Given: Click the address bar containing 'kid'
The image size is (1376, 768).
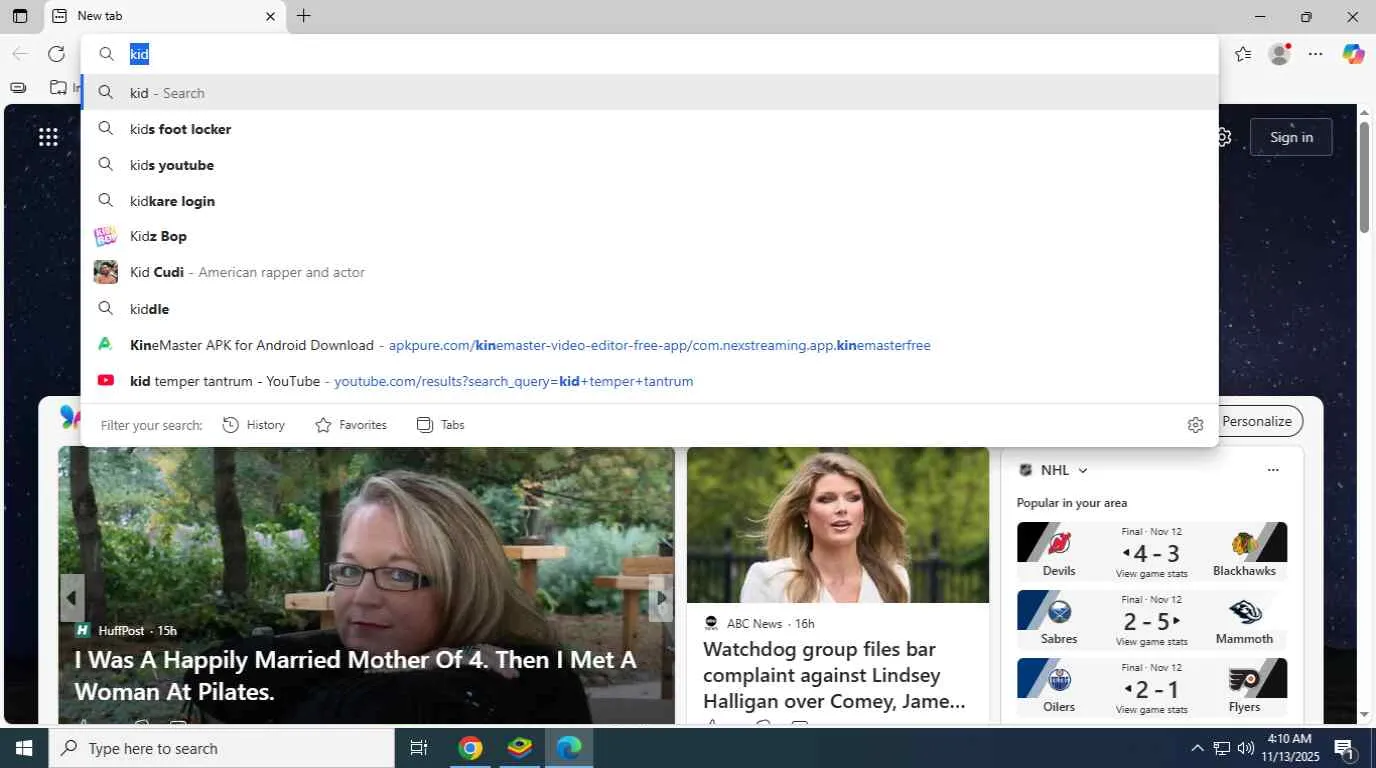Looking at the screenshot, I should click(x=650, y=54).
